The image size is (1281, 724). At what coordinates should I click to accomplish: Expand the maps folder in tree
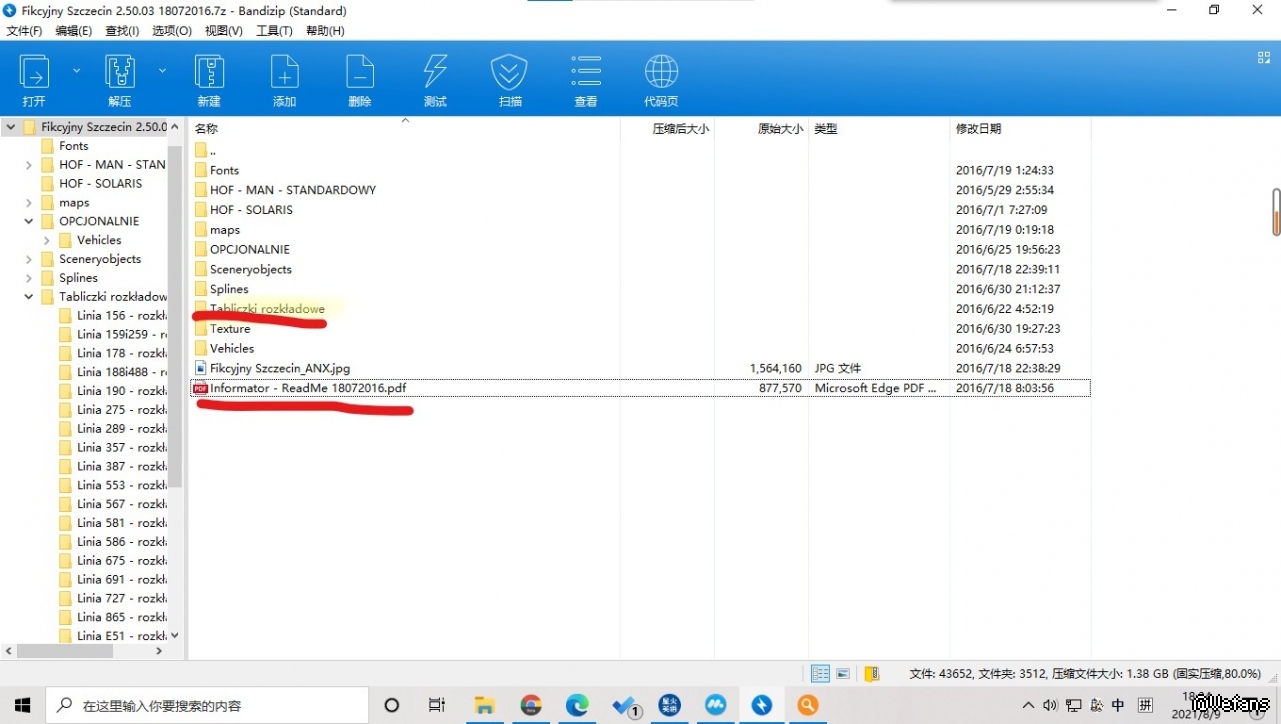(29, 203)
